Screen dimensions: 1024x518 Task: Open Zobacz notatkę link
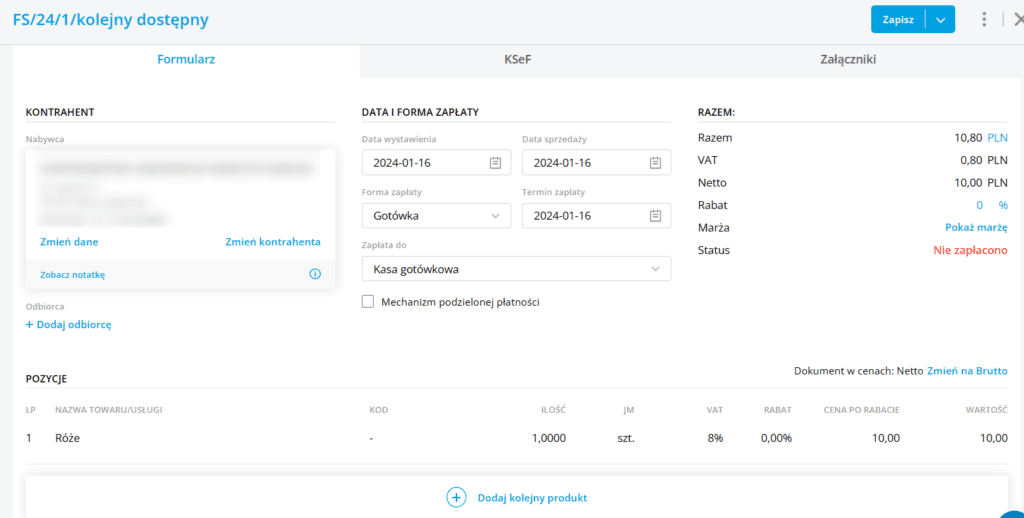(x=72, y=275)
